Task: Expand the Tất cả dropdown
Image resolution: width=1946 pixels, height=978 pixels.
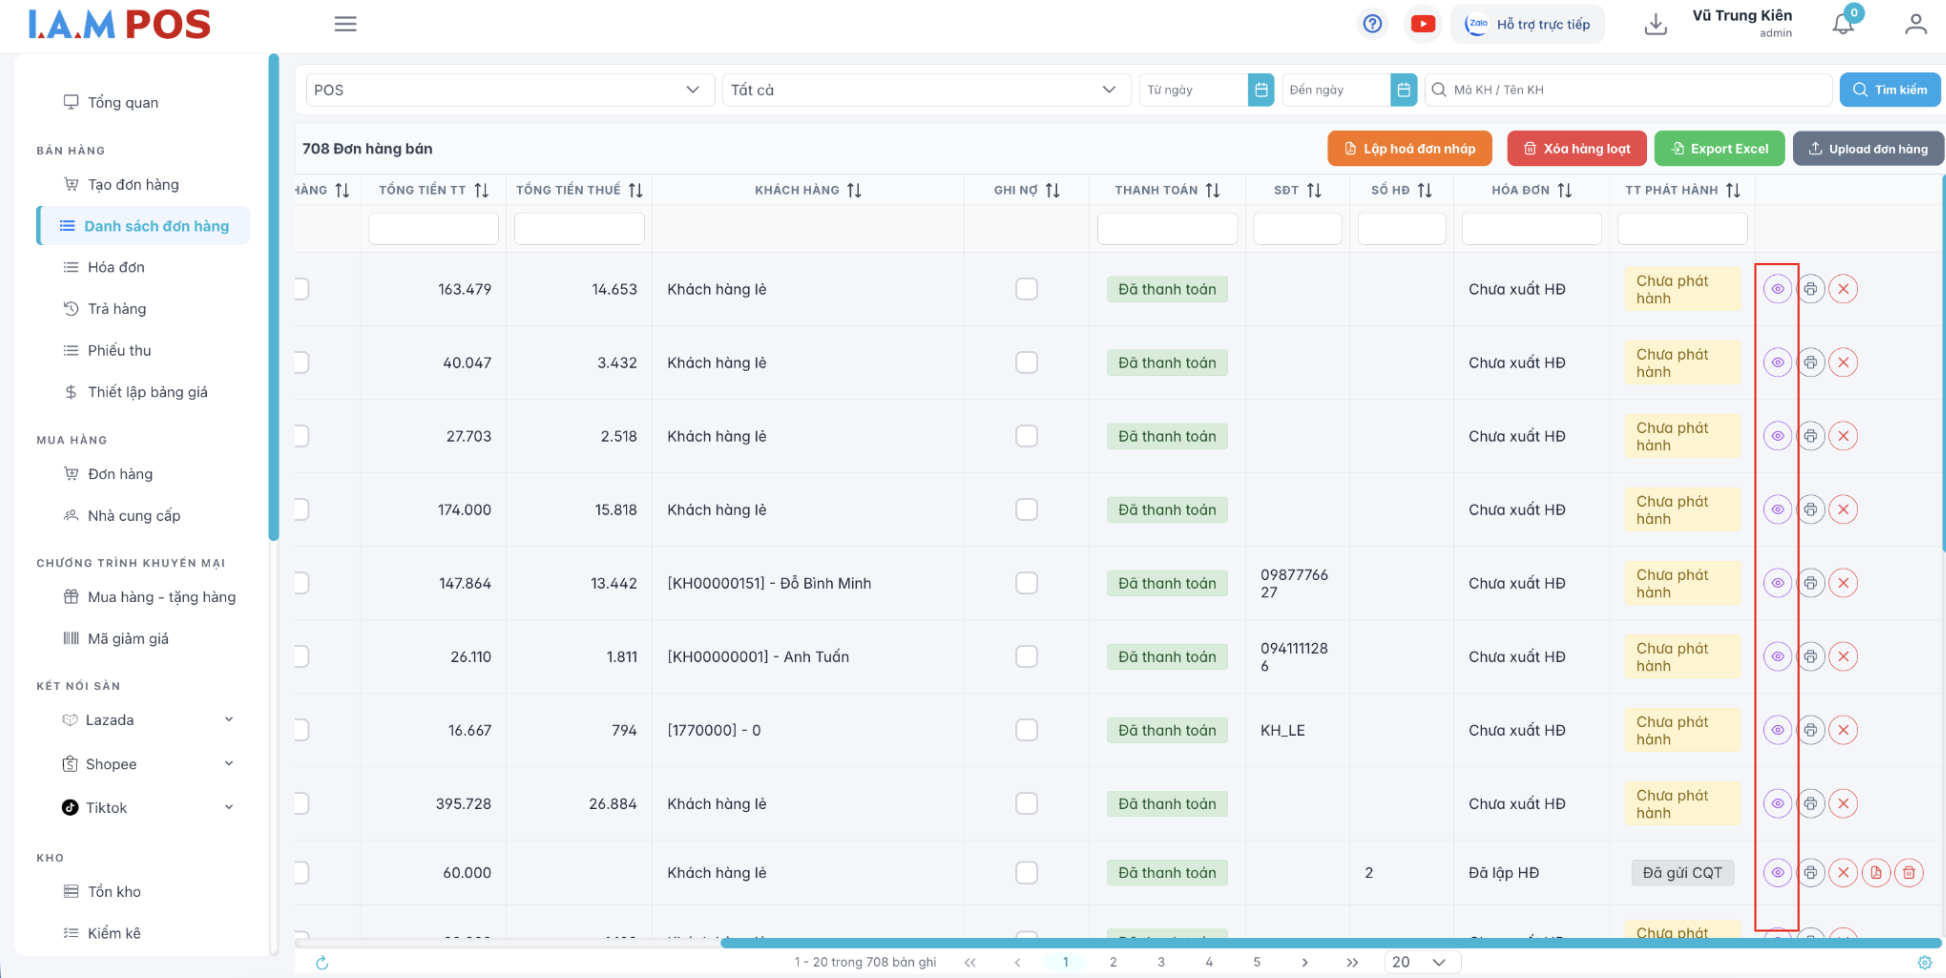Action: click(925, 90)
